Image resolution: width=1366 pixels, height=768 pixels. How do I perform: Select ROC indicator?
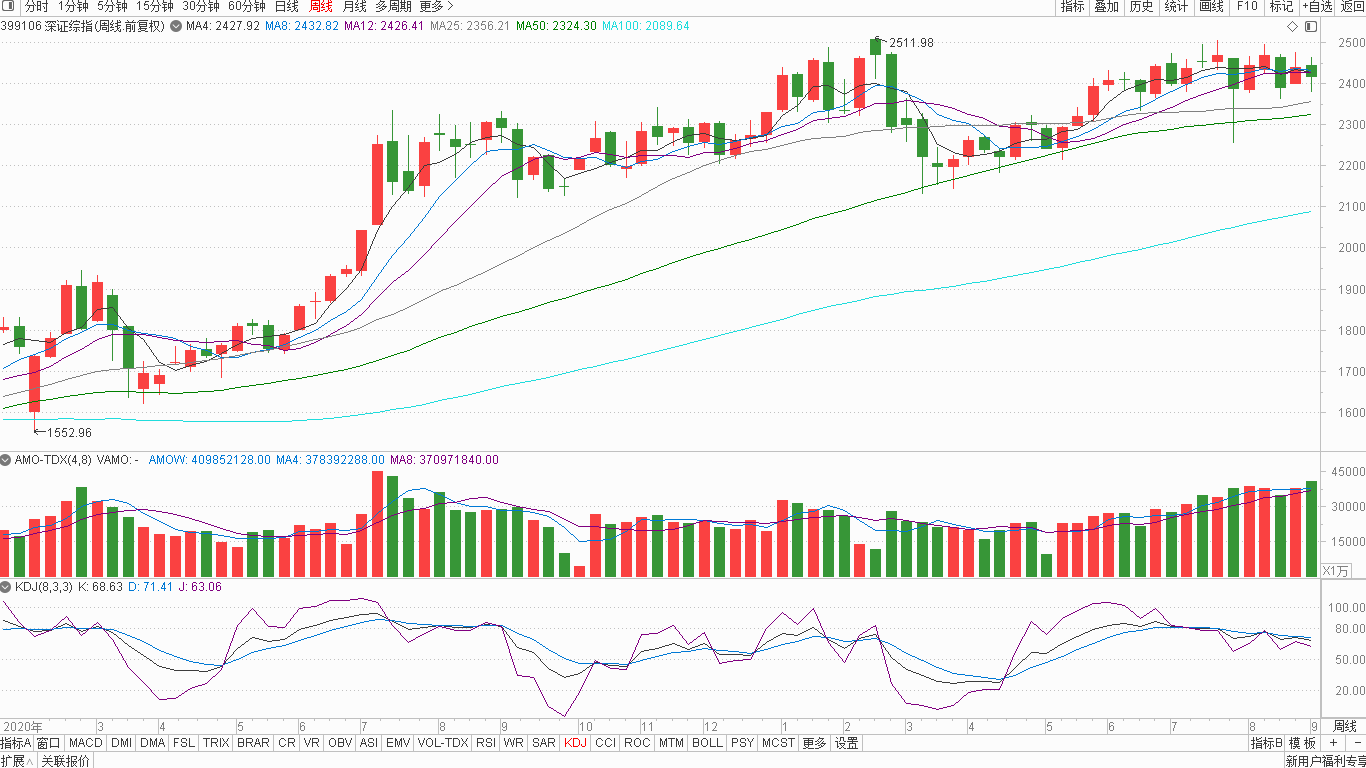tap(637, 743)
